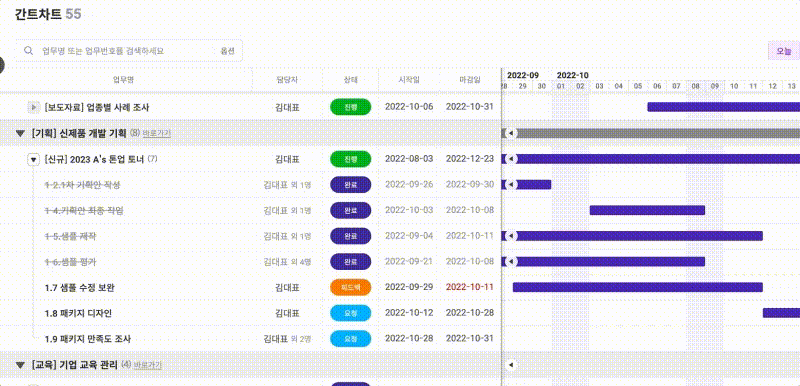Sort by the 업무명 column header
This screenshot has width=800, height=386.
tap(123, 80)
